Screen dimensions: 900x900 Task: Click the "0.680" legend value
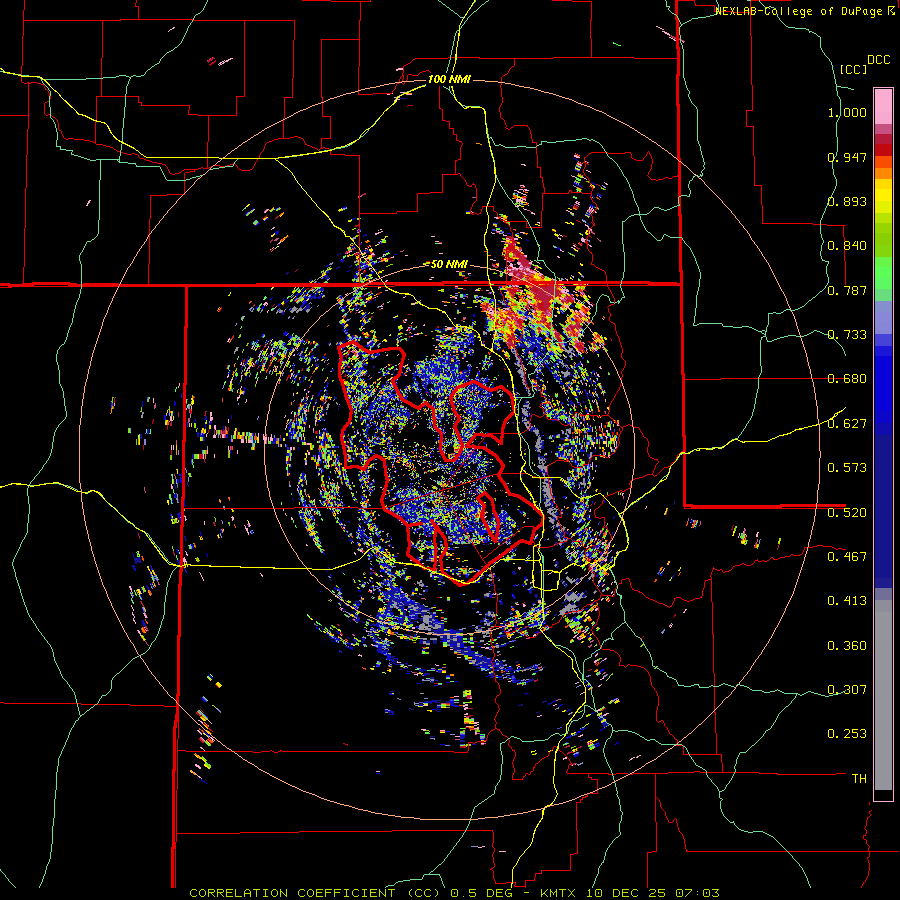[x=847, y=379]
